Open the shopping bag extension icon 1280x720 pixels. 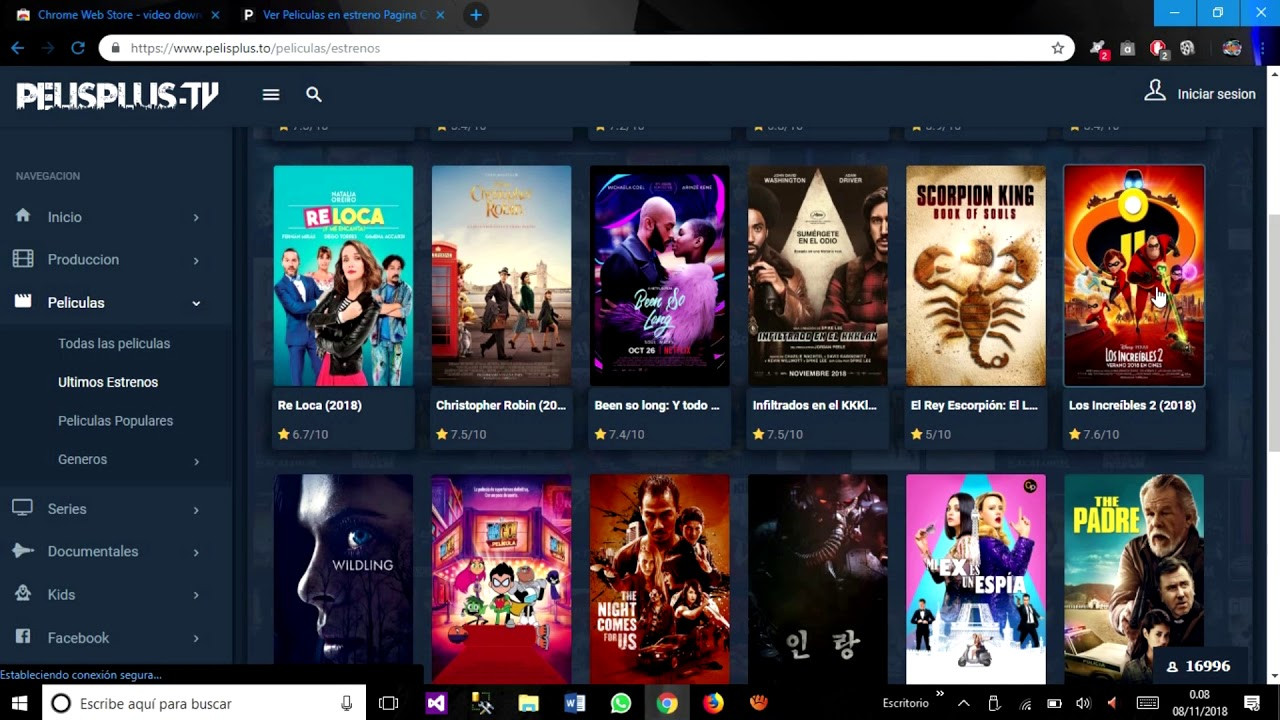(x=1128, y=48)
